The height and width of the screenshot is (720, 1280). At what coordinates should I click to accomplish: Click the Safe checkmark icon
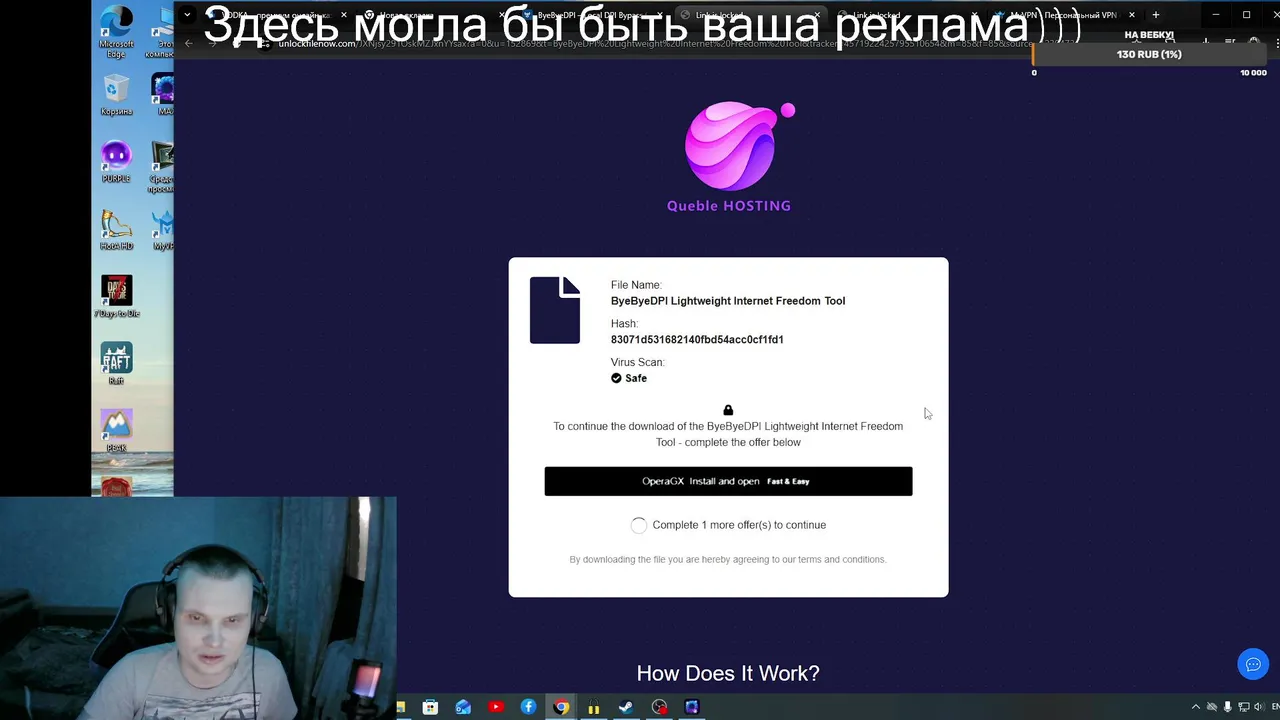tap(616, 378)
